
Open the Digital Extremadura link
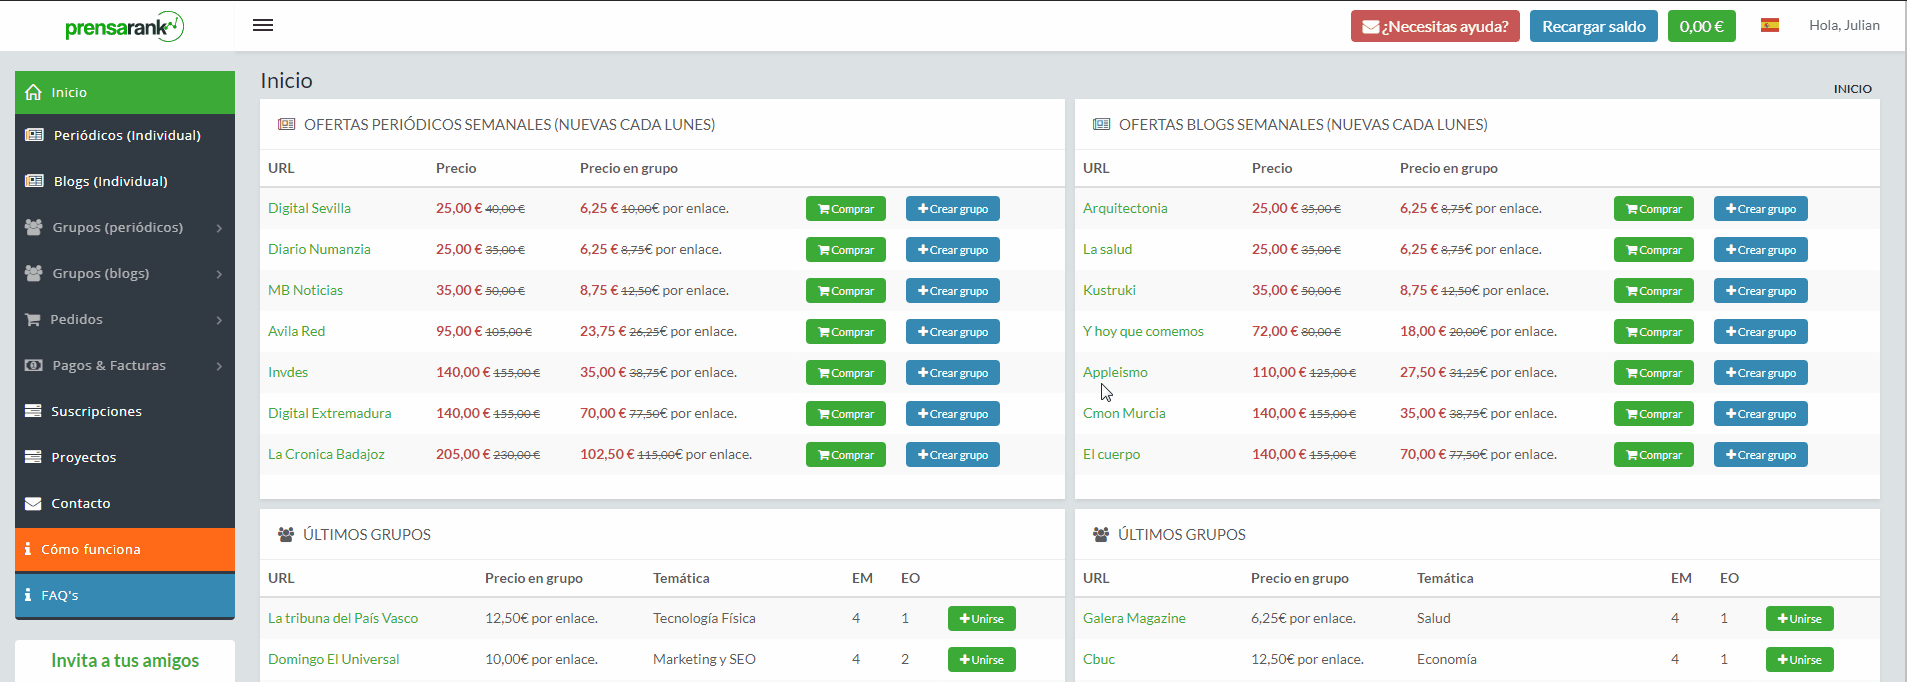pyautogui.click(x=329, y=413)
